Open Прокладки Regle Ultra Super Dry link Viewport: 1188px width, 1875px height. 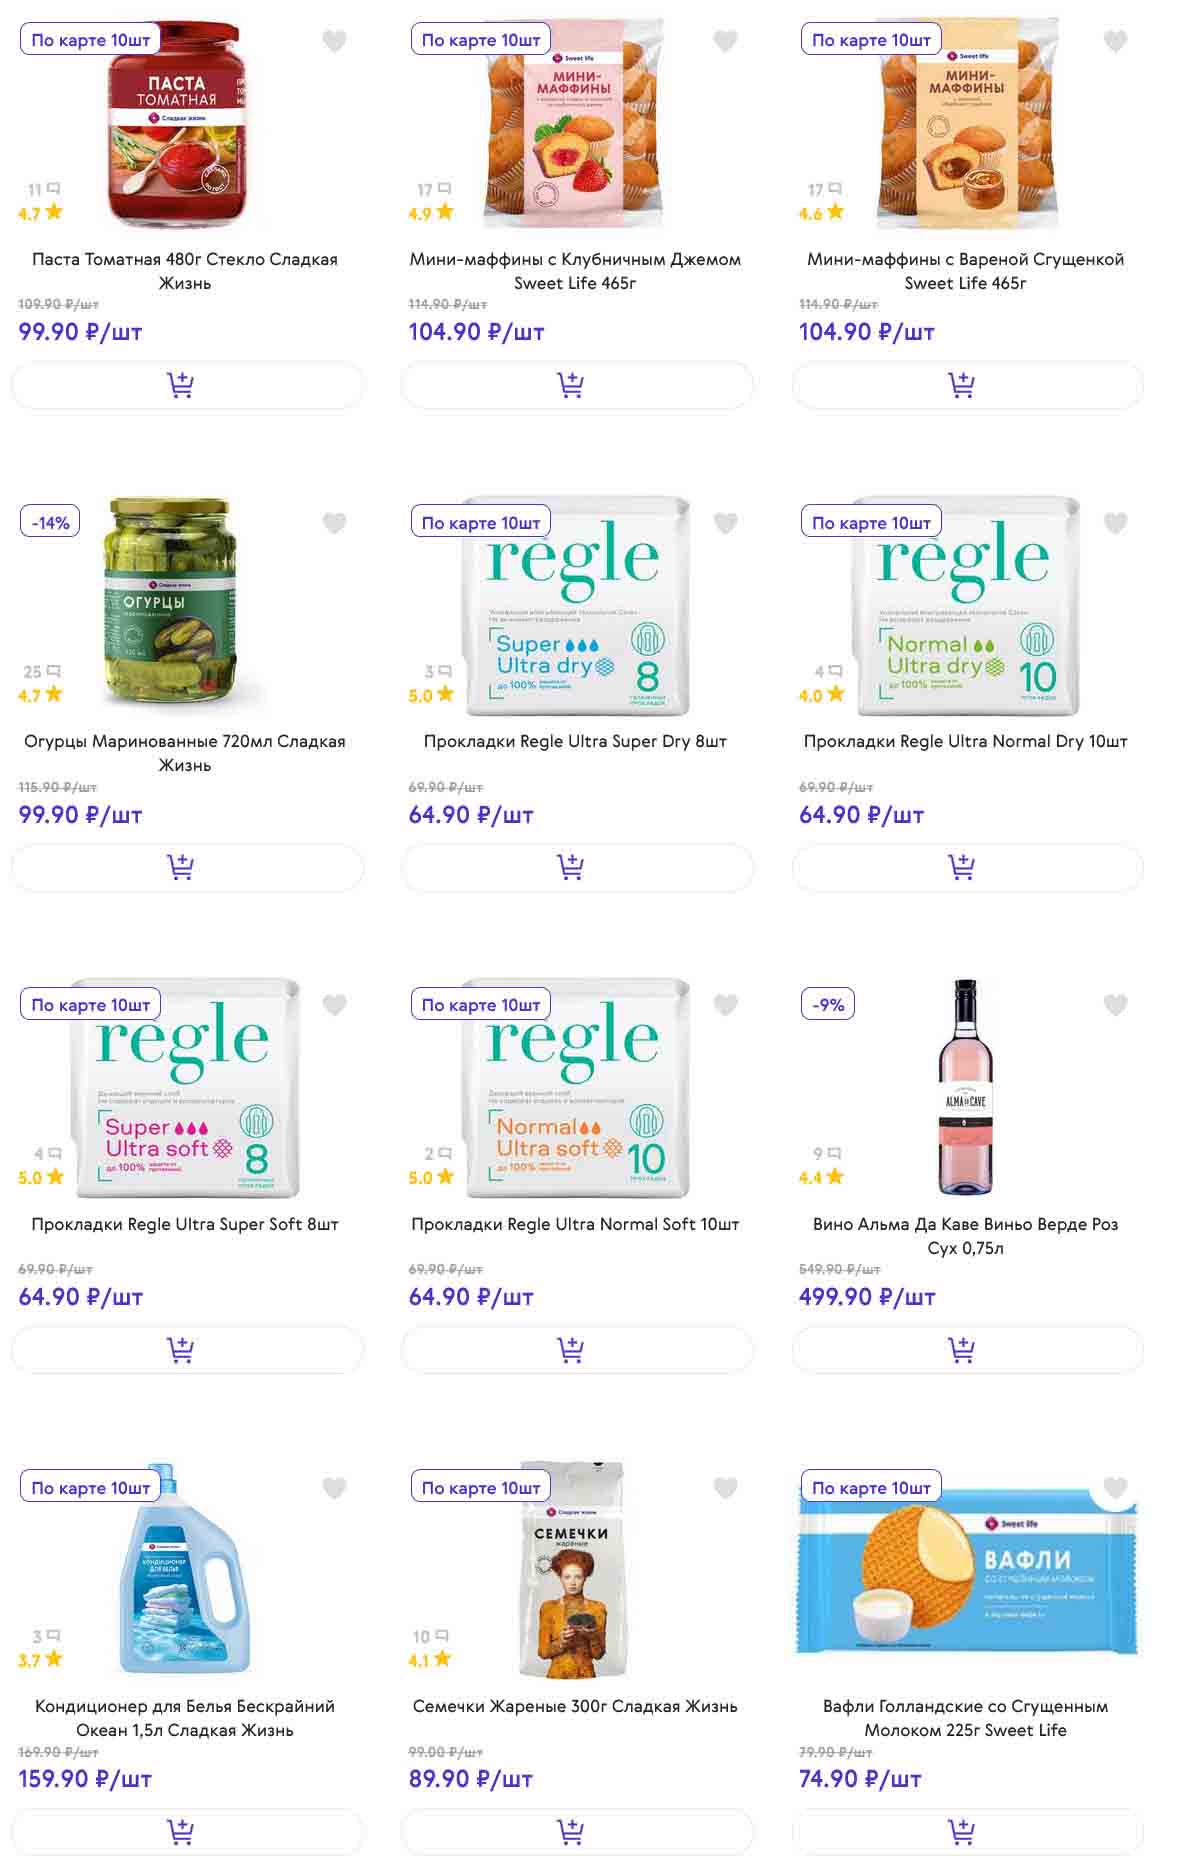[x=575, y=741]
